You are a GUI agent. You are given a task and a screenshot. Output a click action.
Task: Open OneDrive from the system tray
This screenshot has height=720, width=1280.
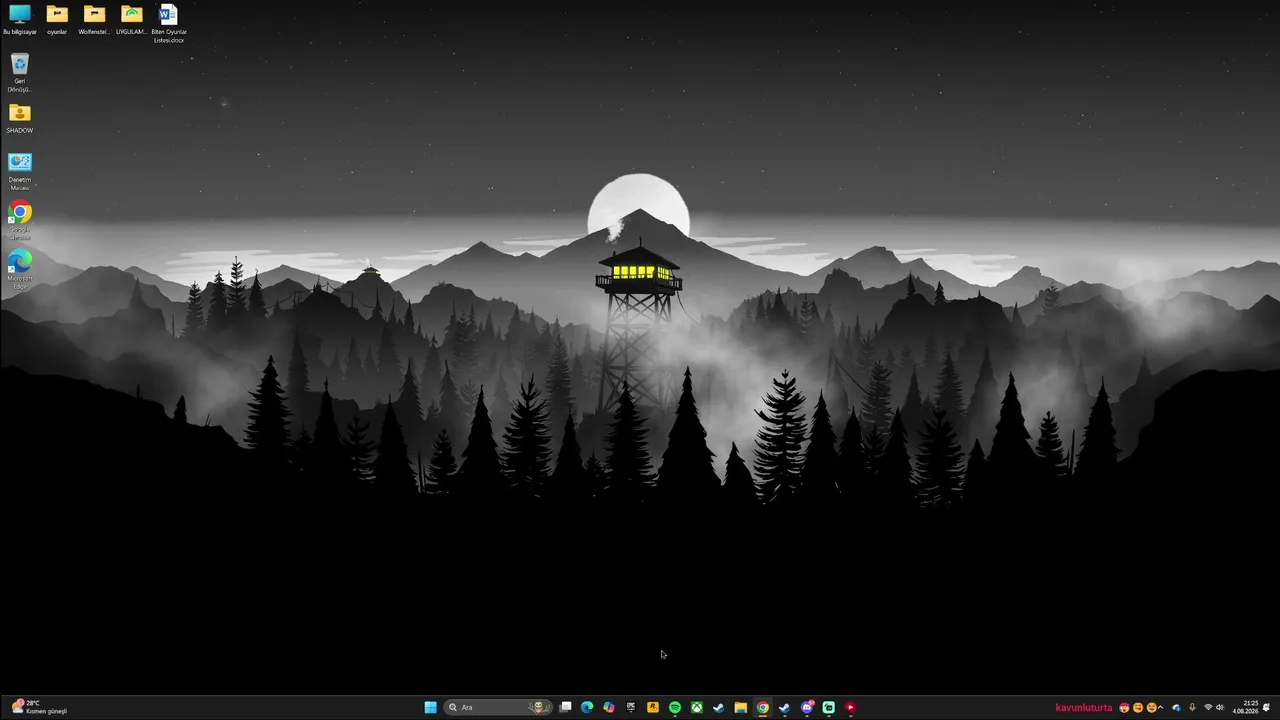1176,707
